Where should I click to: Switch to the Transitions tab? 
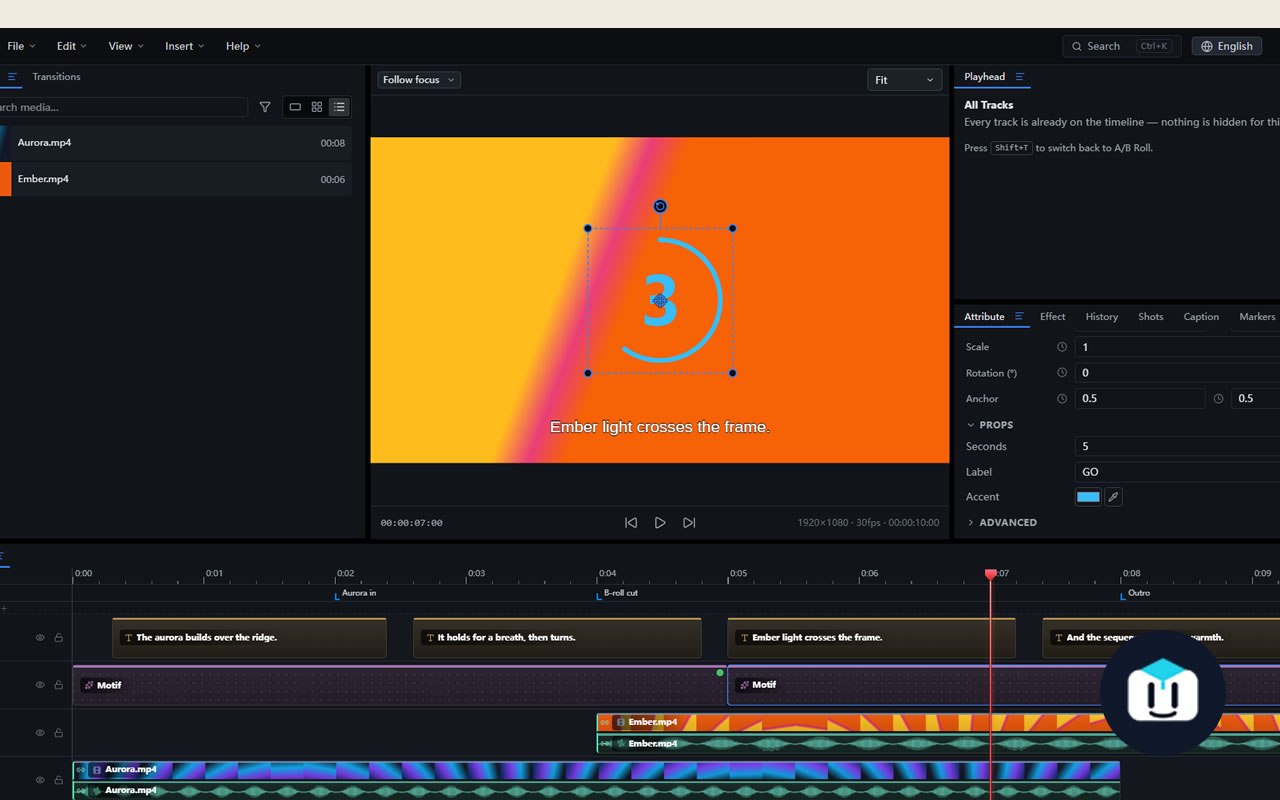56,77
